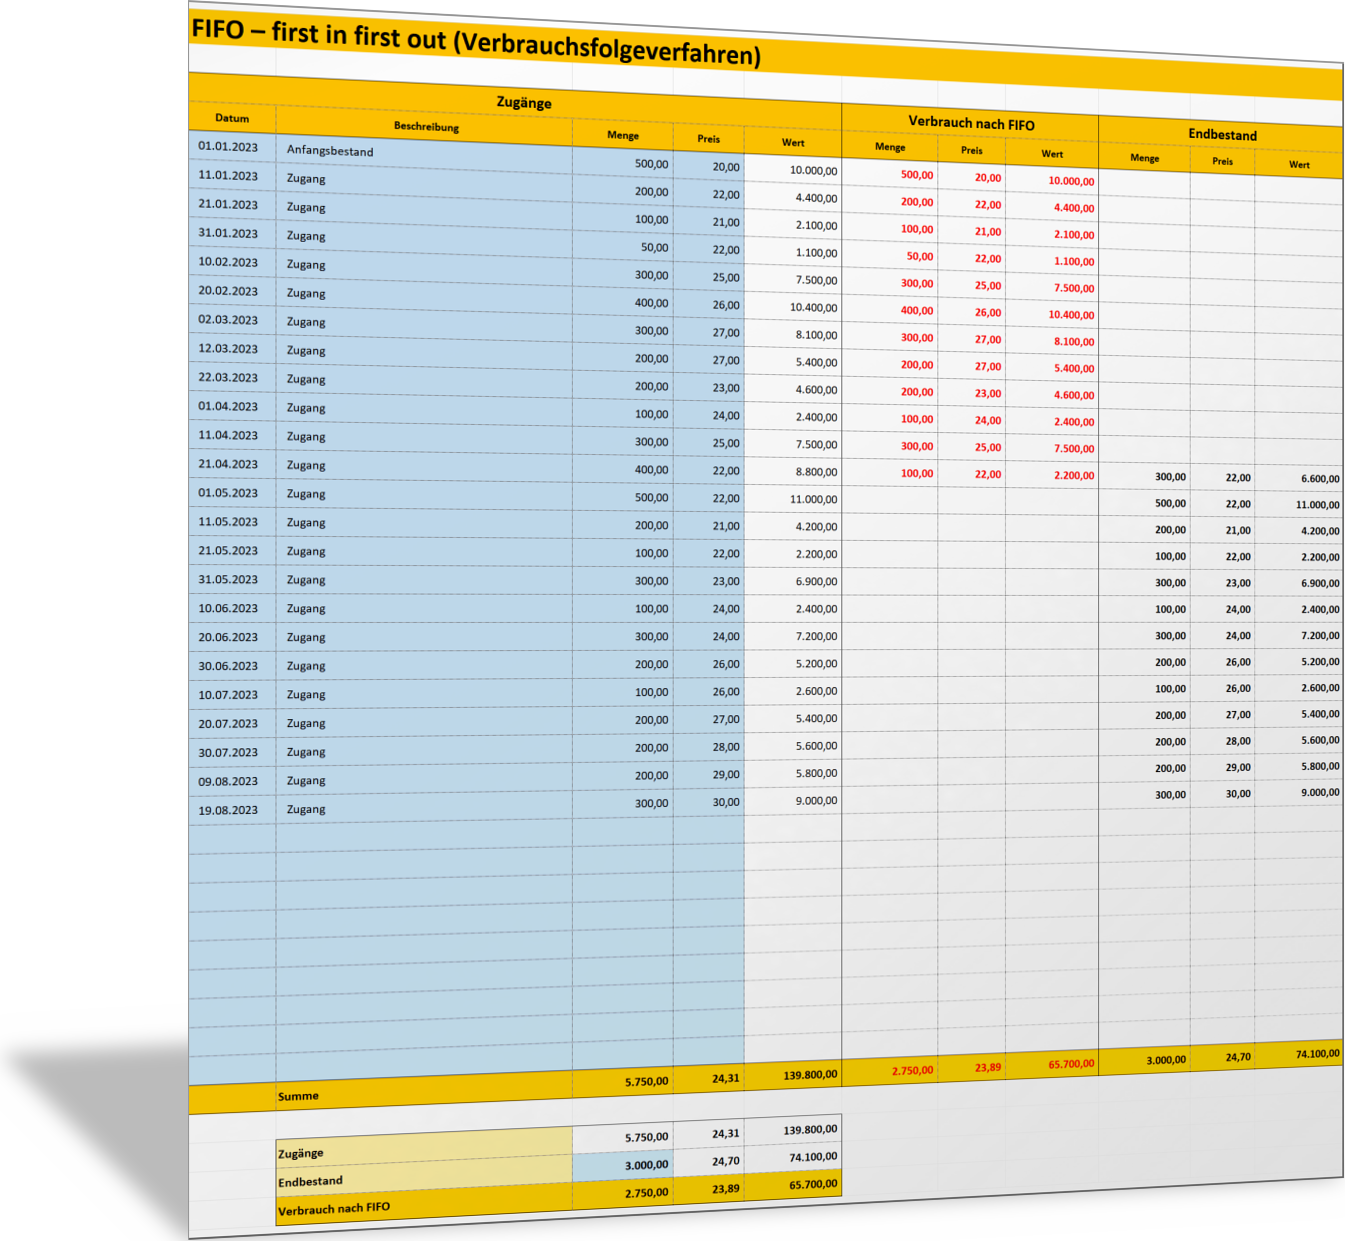Click the Datum column header
The image size is (1345, 1241).
pos(232,118)
